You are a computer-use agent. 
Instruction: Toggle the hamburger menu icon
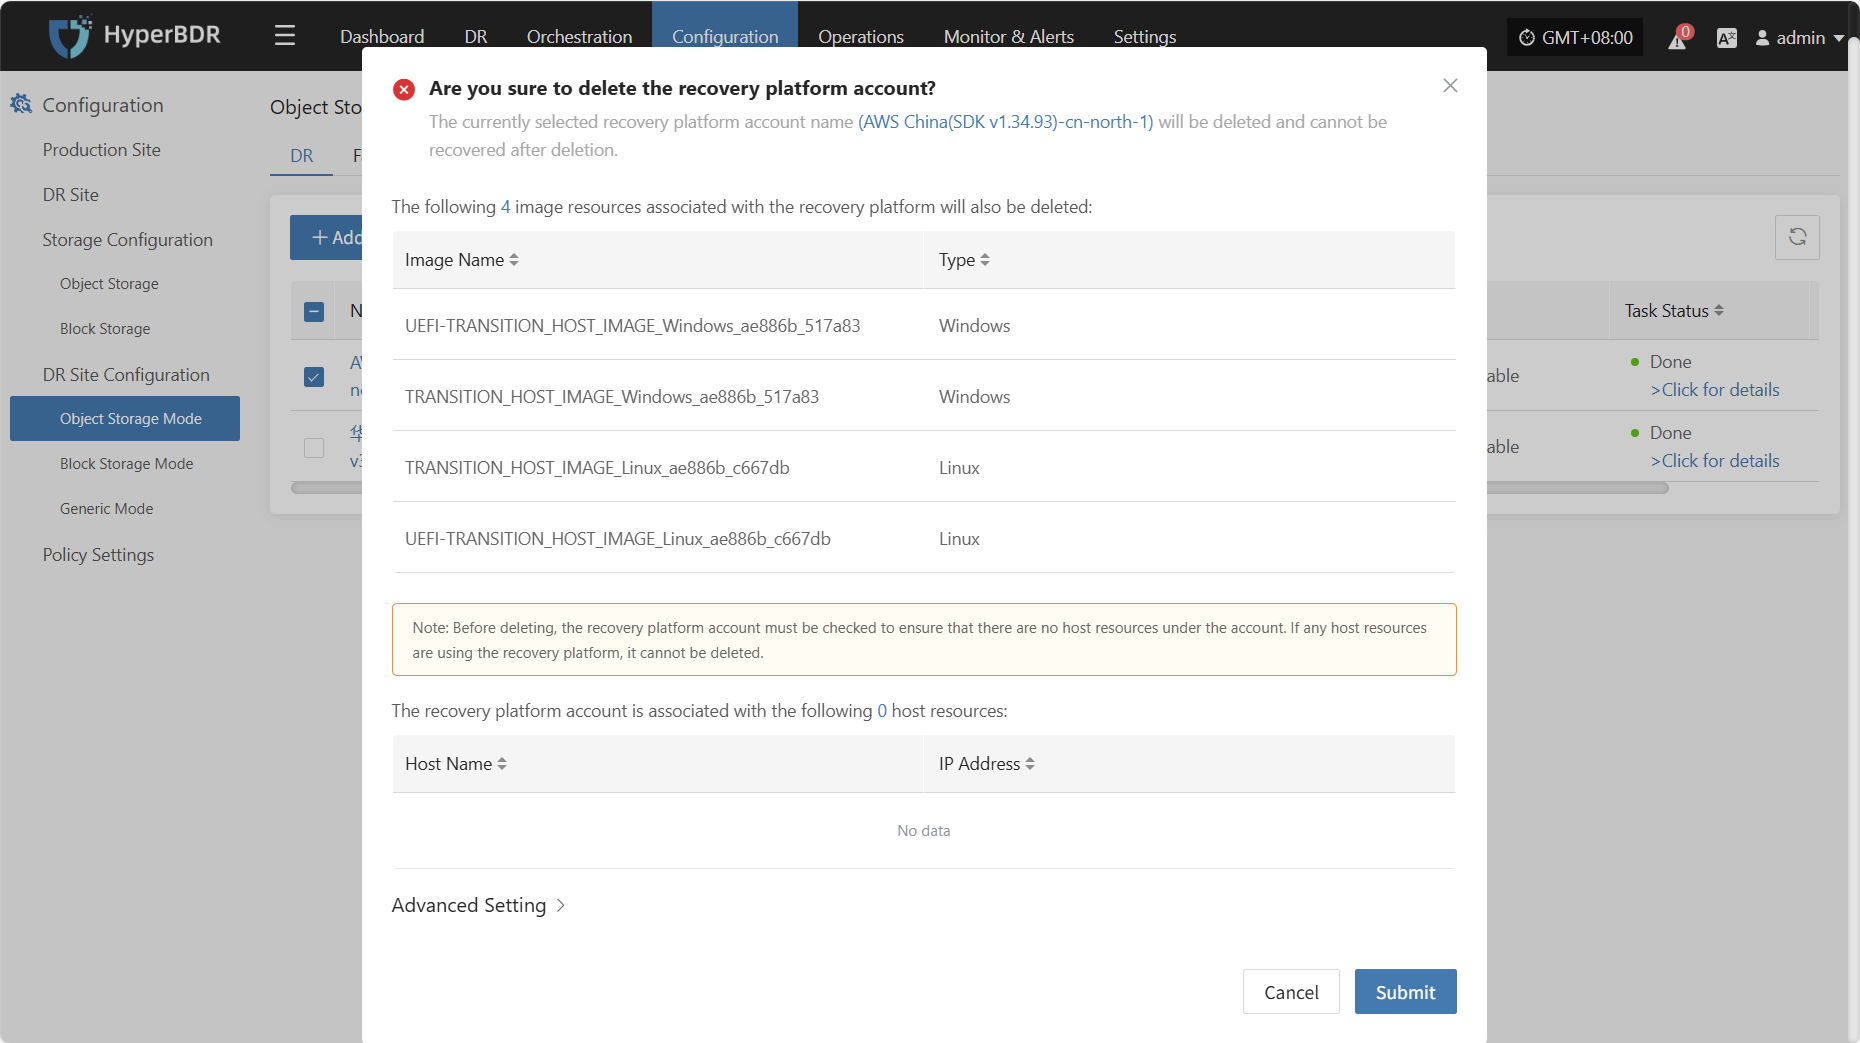pos(285,36)
